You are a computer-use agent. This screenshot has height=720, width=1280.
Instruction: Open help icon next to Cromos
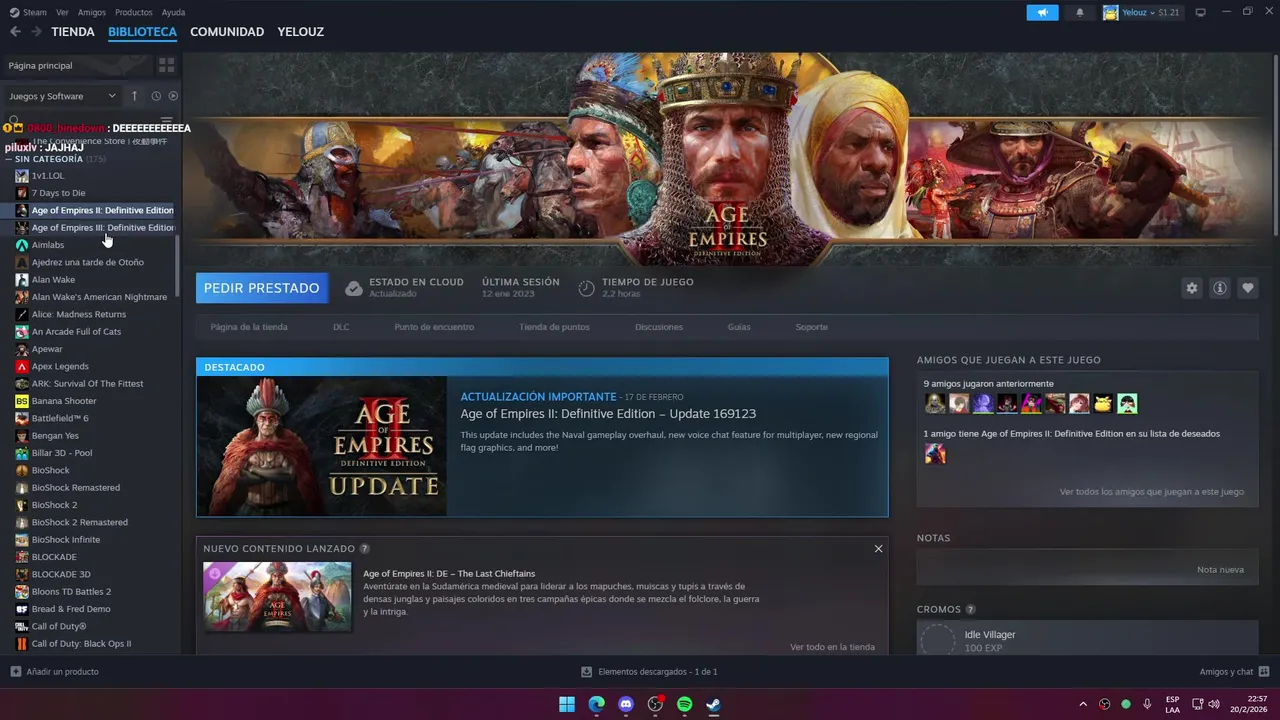click(x=970, y=610)
